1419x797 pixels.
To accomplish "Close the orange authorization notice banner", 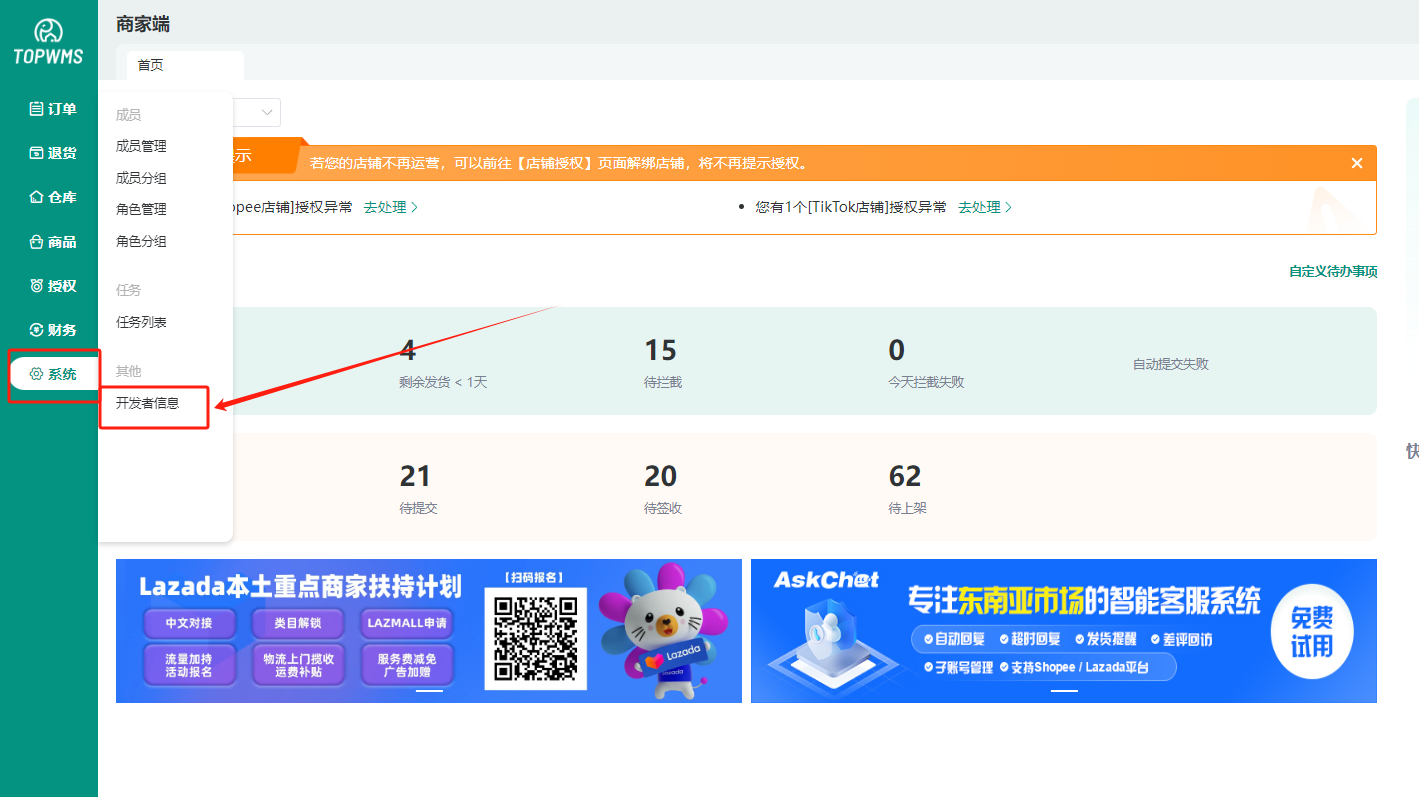I will point(1357,163).
